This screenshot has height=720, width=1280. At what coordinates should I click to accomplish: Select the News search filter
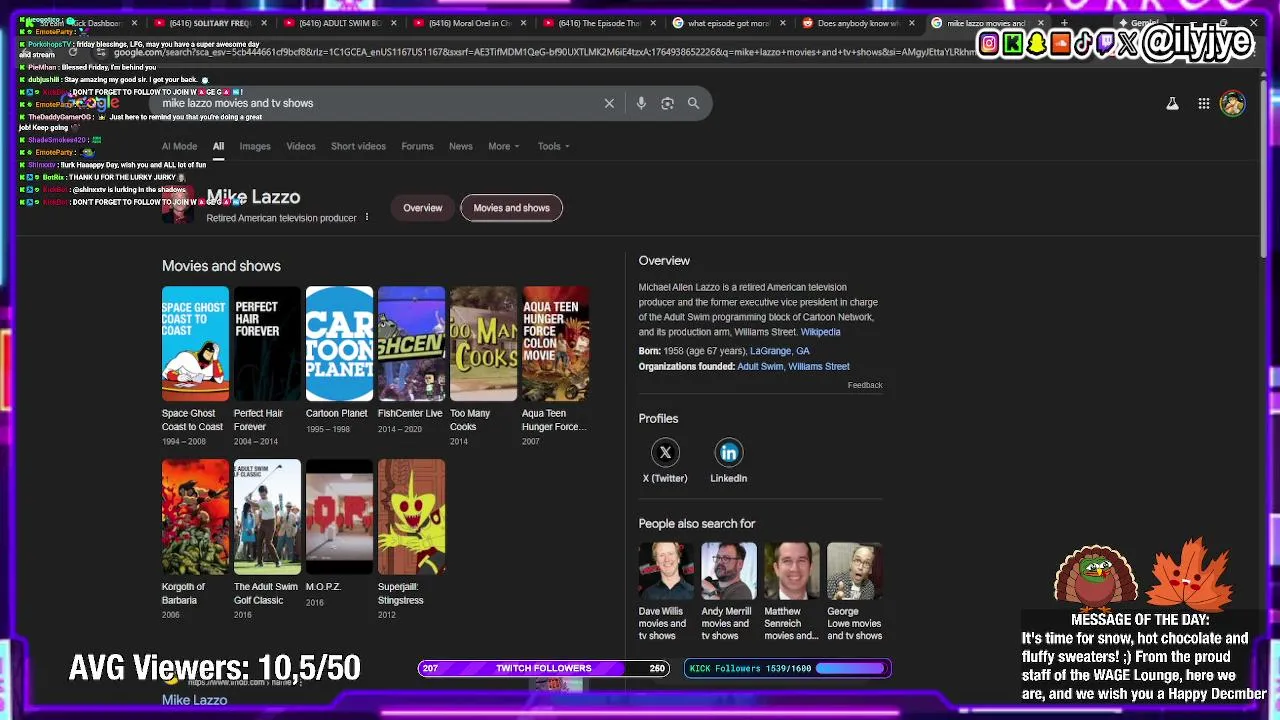(461, 146)
